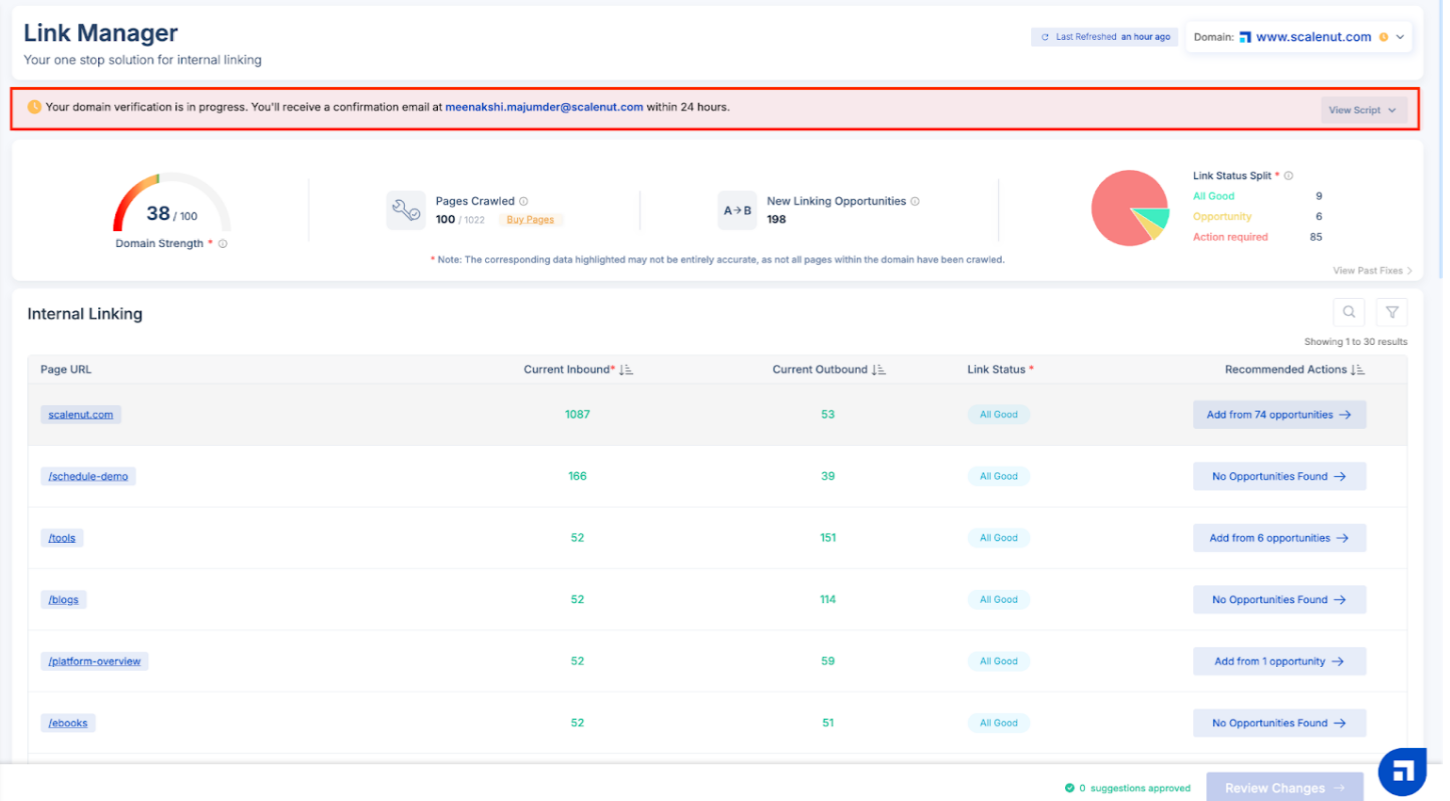Click info icon next to Domain Strength
1450x801 pixels.
click(223, 244)
